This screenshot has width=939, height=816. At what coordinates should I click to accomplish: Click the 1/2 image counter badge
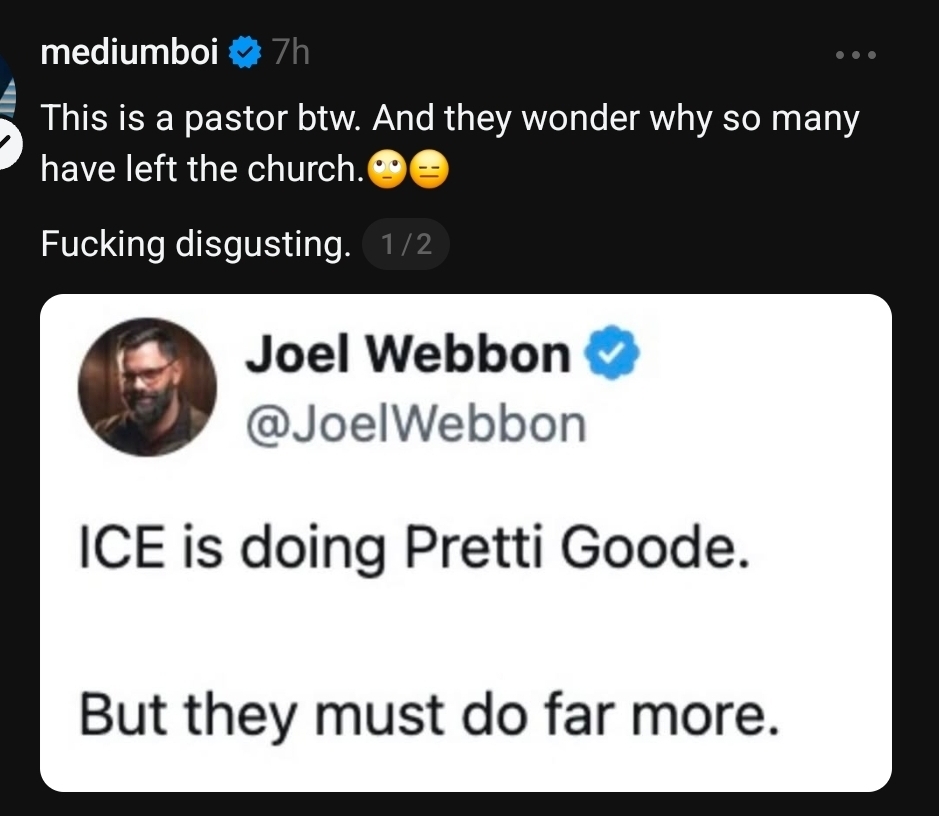click(x=405, y=244)
